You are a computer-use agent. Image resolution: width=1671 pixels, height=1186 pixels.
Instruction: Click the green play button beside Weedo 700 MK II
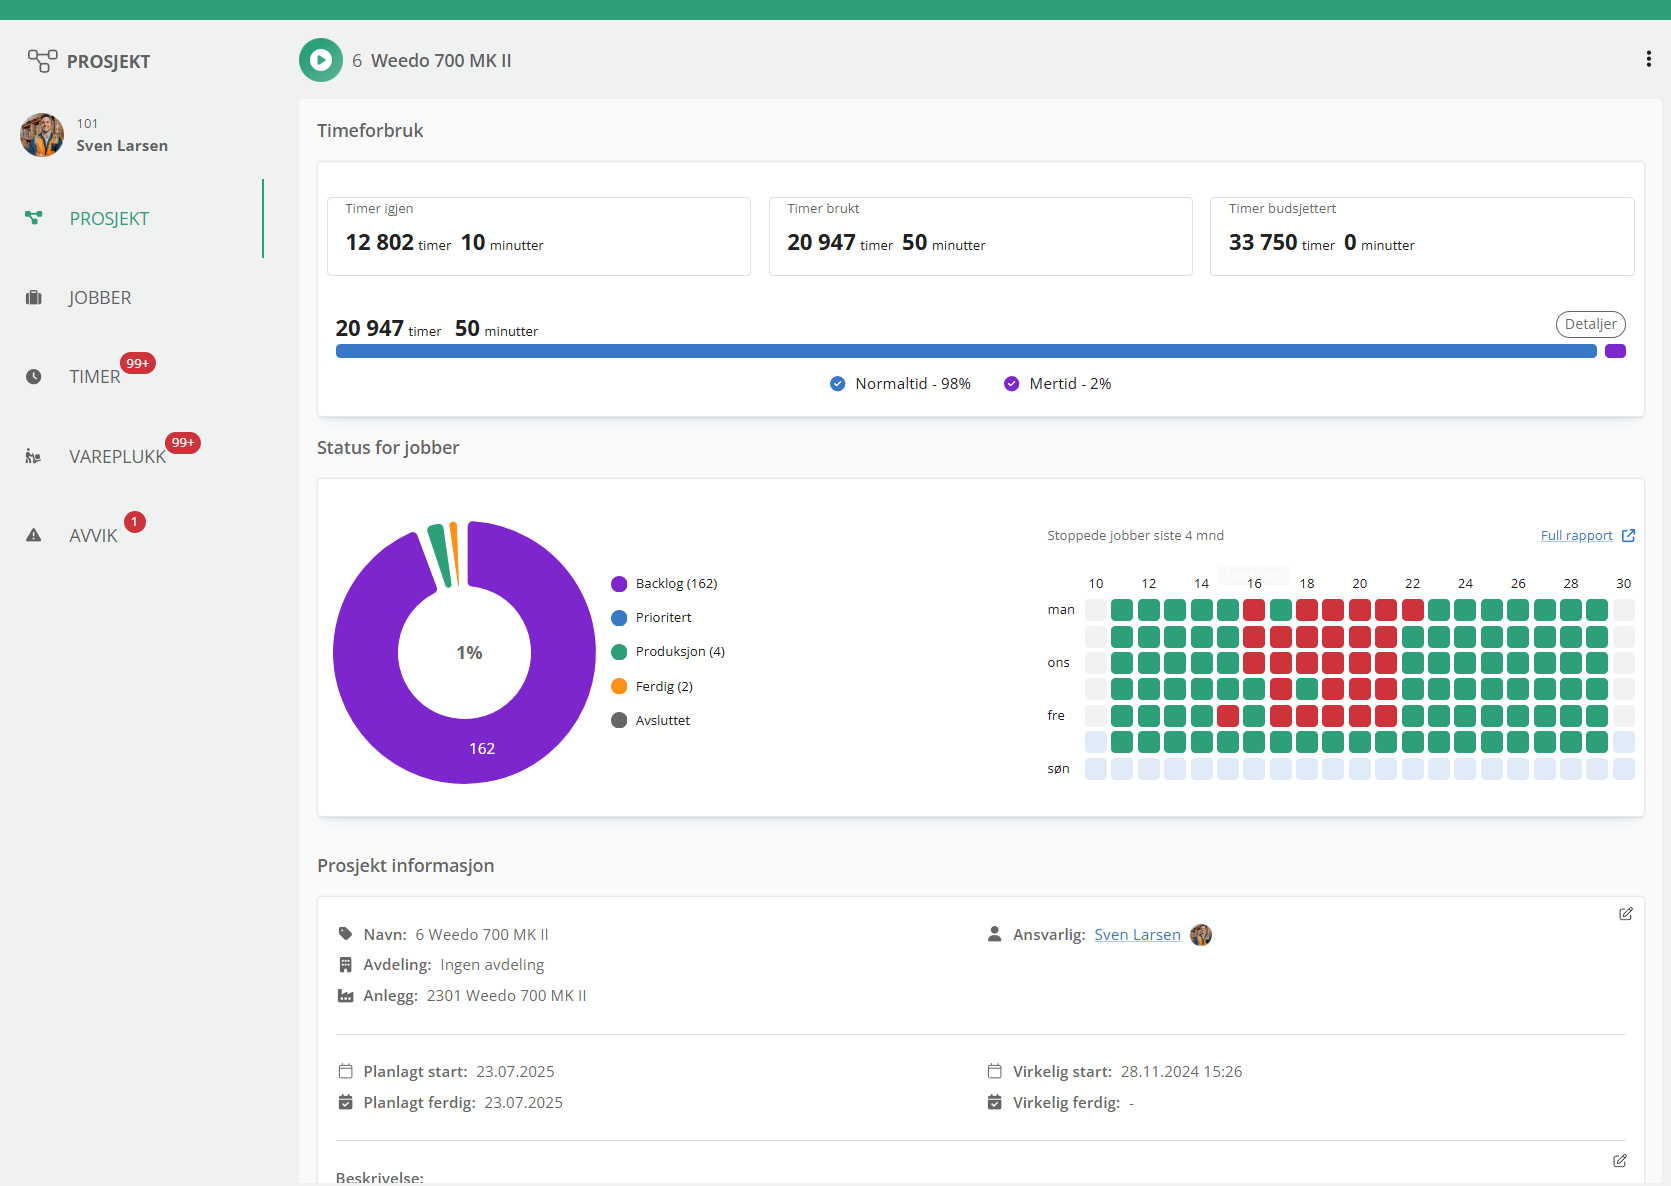(x=320, y=60)
